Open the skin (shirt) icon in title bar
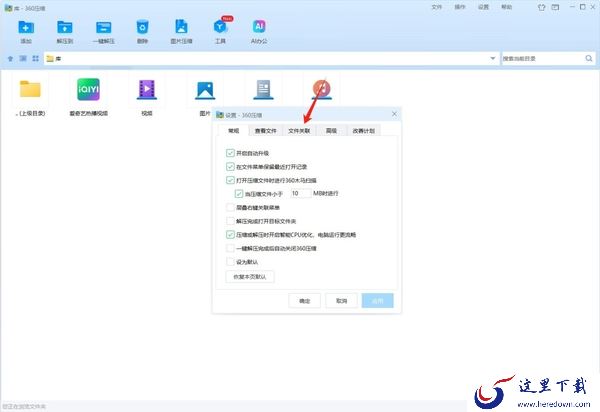The height and width of the screenshot is (412, 600). pos(541,7)
